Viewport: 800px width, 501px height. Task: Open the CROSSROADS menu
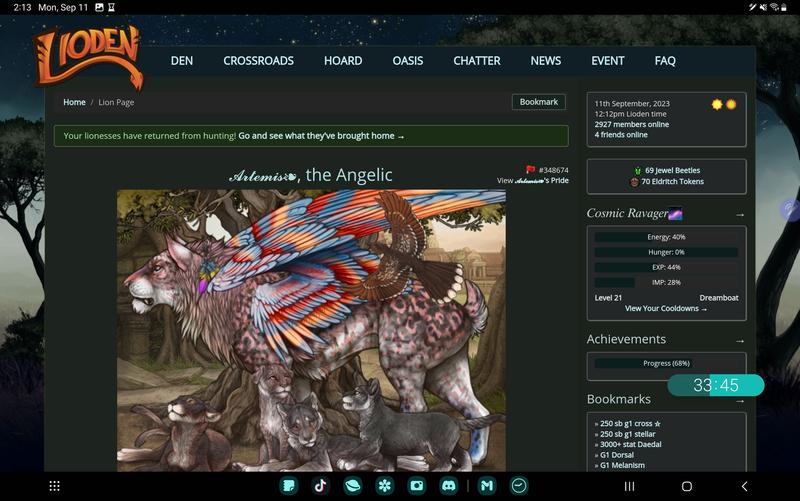(x=258, y=61)
